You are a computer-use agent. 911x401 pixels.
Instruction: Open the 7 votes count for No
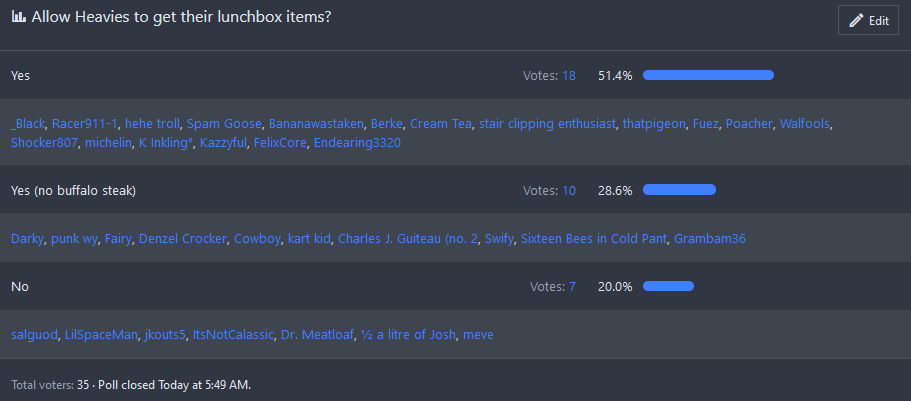[x=572, y=286]
